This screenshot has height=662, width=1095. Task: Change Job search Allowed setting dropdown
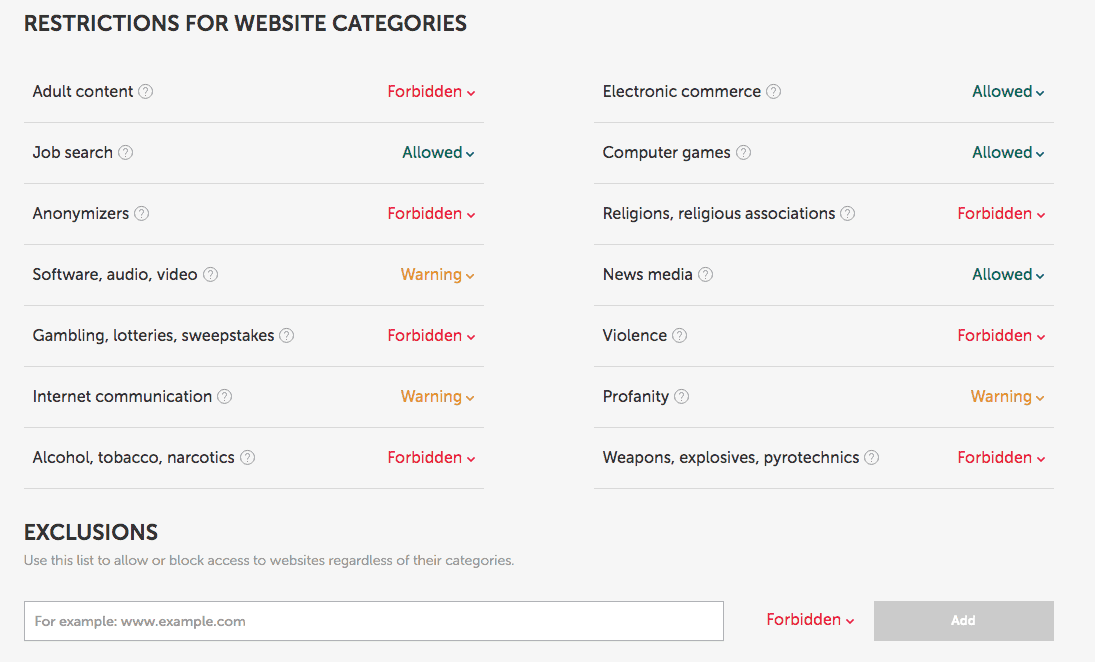click(x=438, y=153)
